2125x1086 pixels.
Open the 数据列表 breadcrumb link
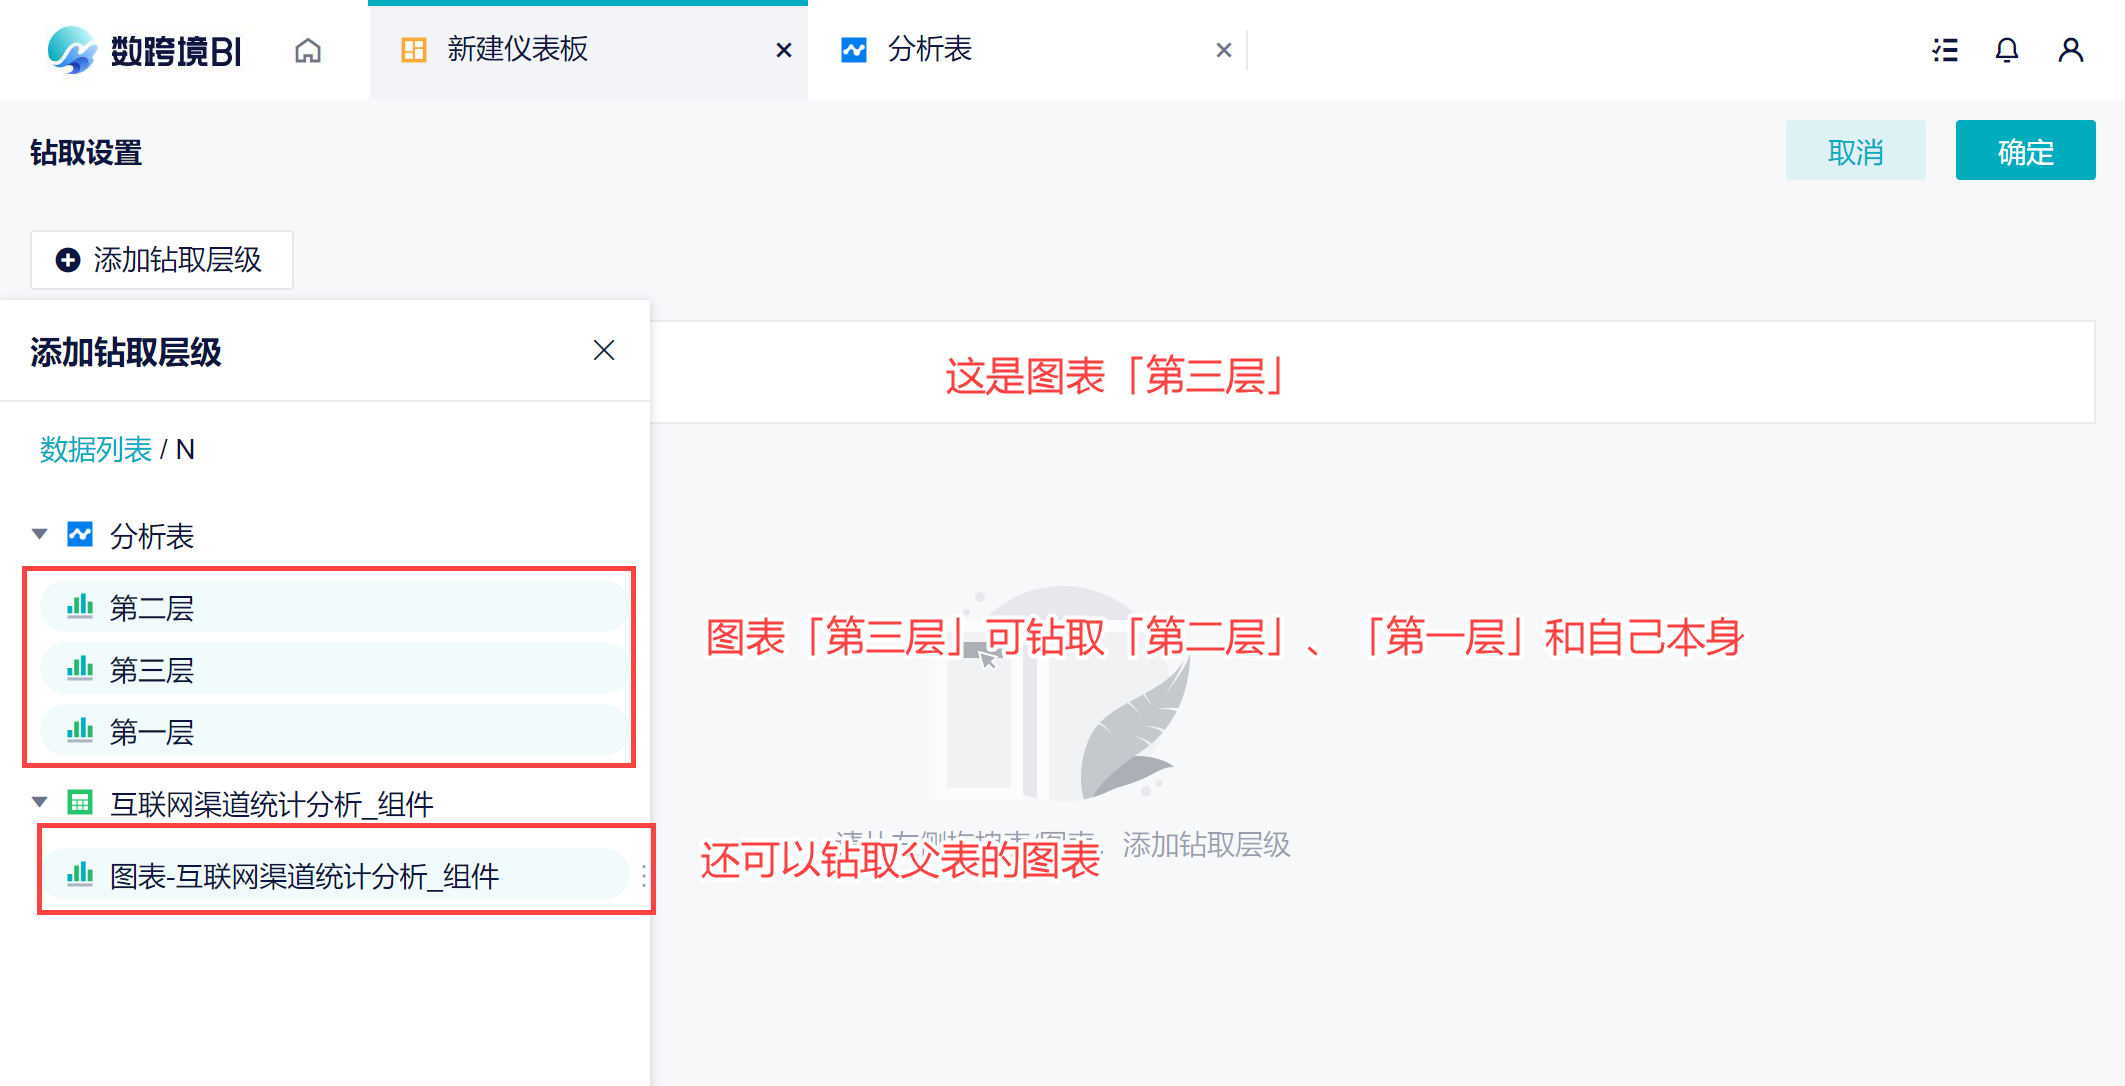point(95,450)
